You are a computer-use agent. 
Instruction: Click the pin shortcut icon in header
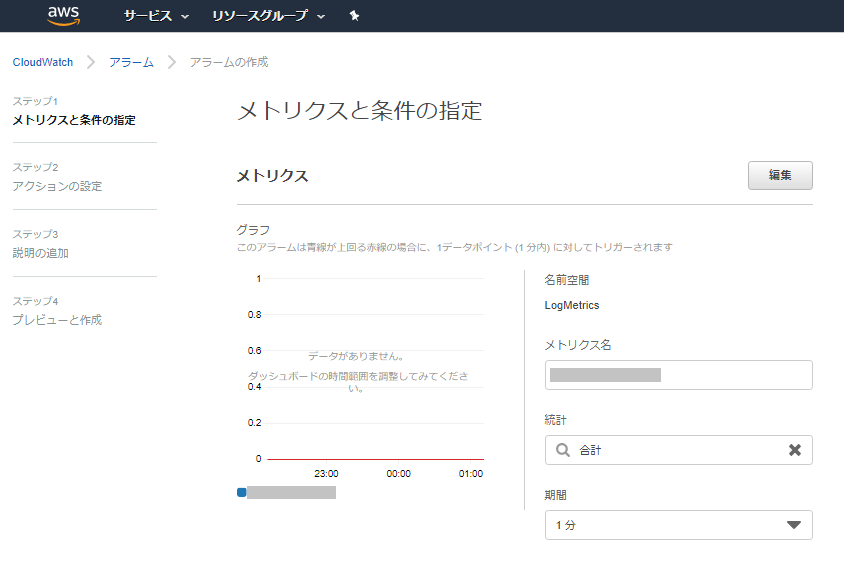tap(354, 16)
